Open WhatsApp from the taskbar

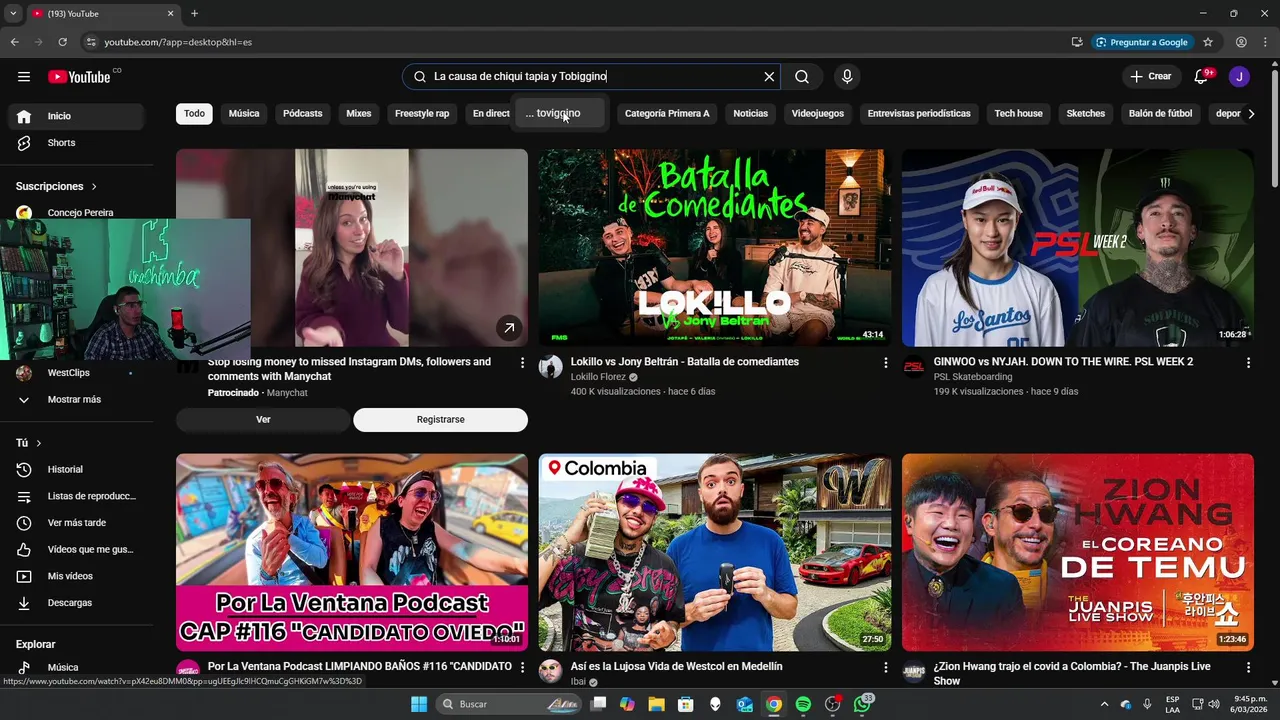tap(862, 704)
